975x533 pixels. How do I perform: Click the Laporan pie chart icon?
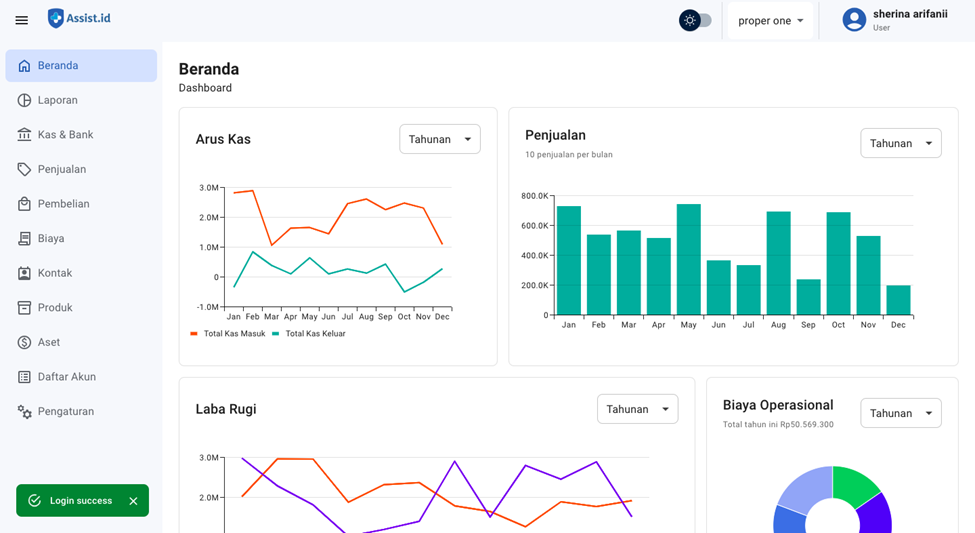tap(24, 100)
